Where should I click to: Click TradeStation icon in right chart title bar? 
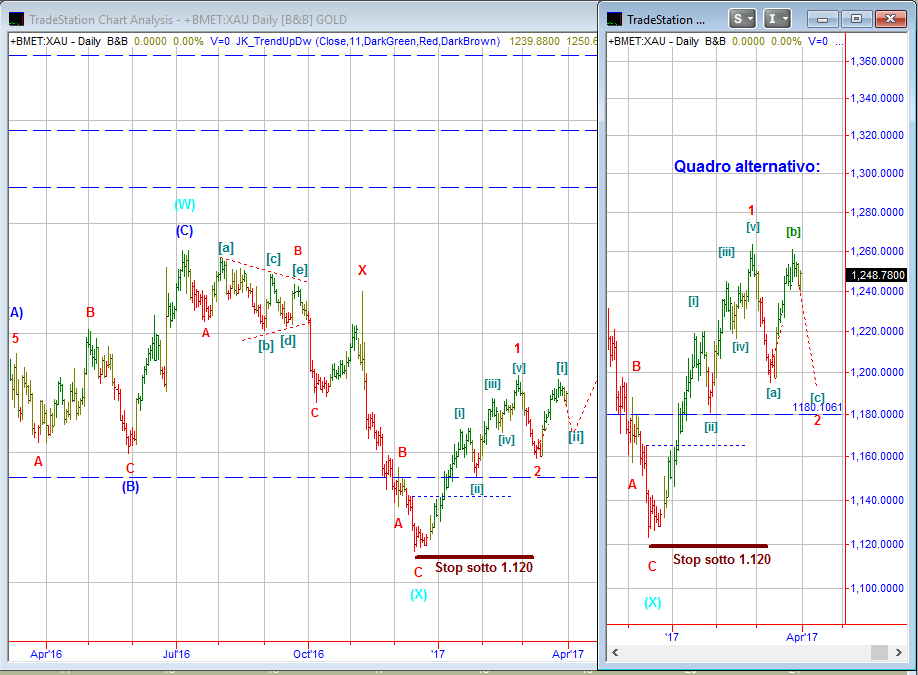coord(614,19)
